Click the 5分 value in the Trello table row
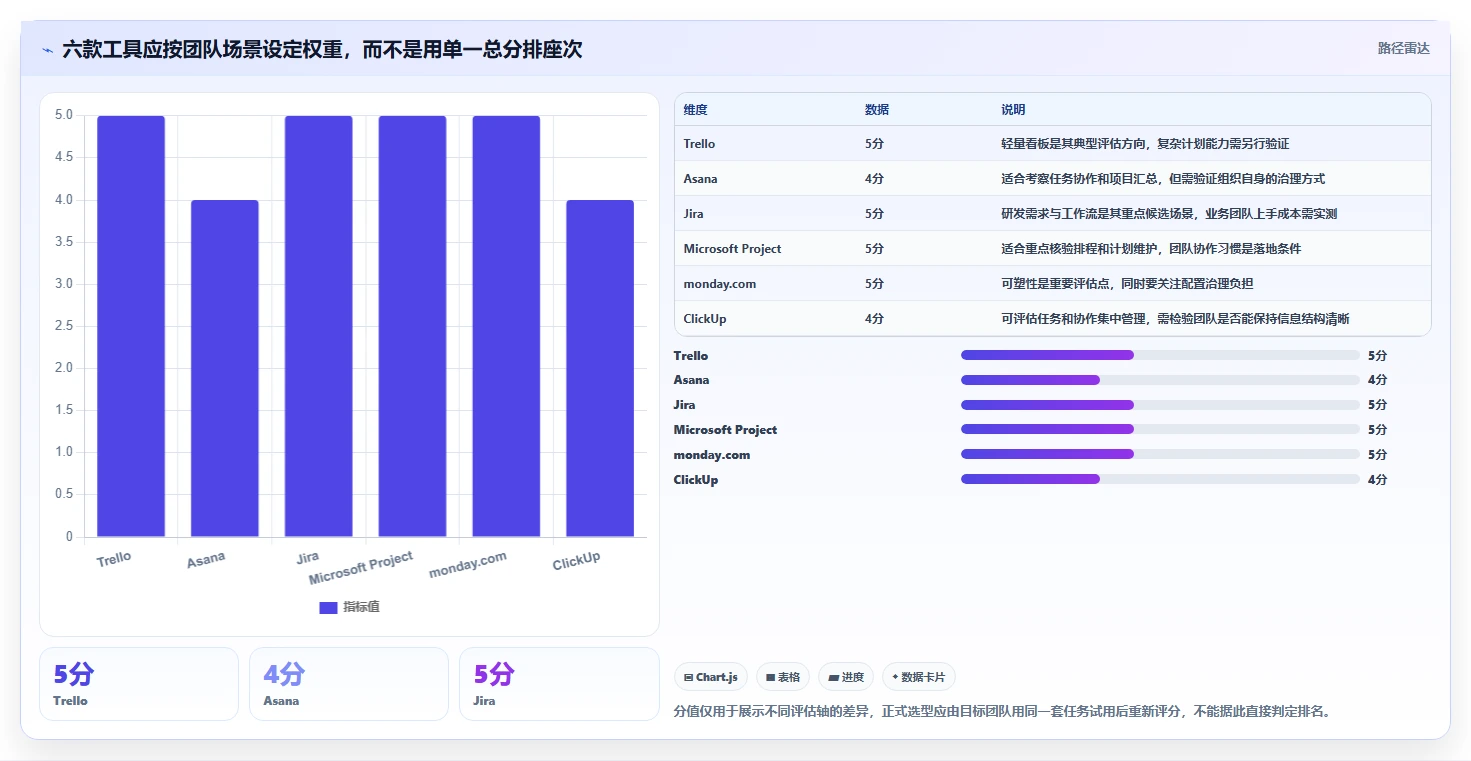 click(874, 144)
